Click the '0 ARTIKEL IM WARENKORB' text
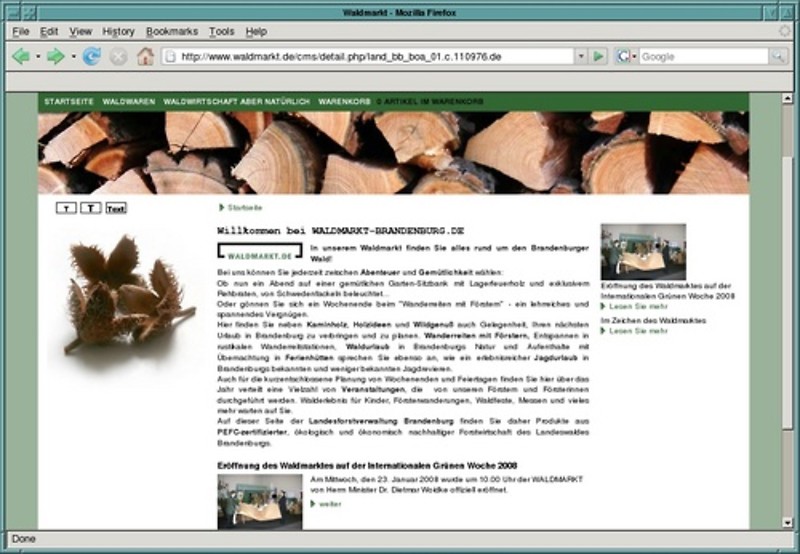This screenshot has height=554, width=800. point(430,102)
